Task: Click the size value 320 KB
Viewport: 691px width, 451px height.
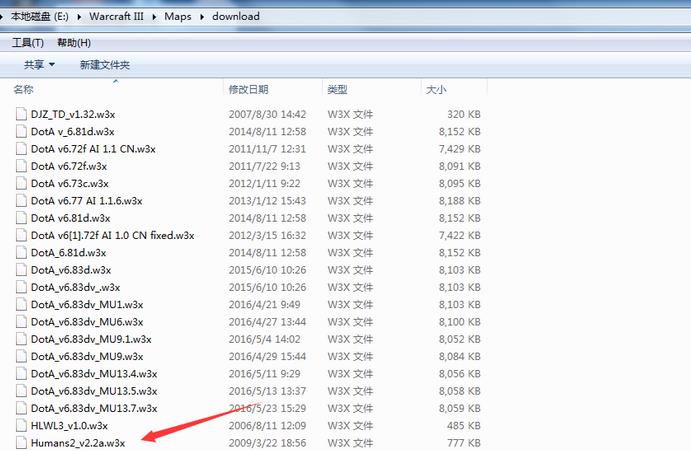Action: 464,114
